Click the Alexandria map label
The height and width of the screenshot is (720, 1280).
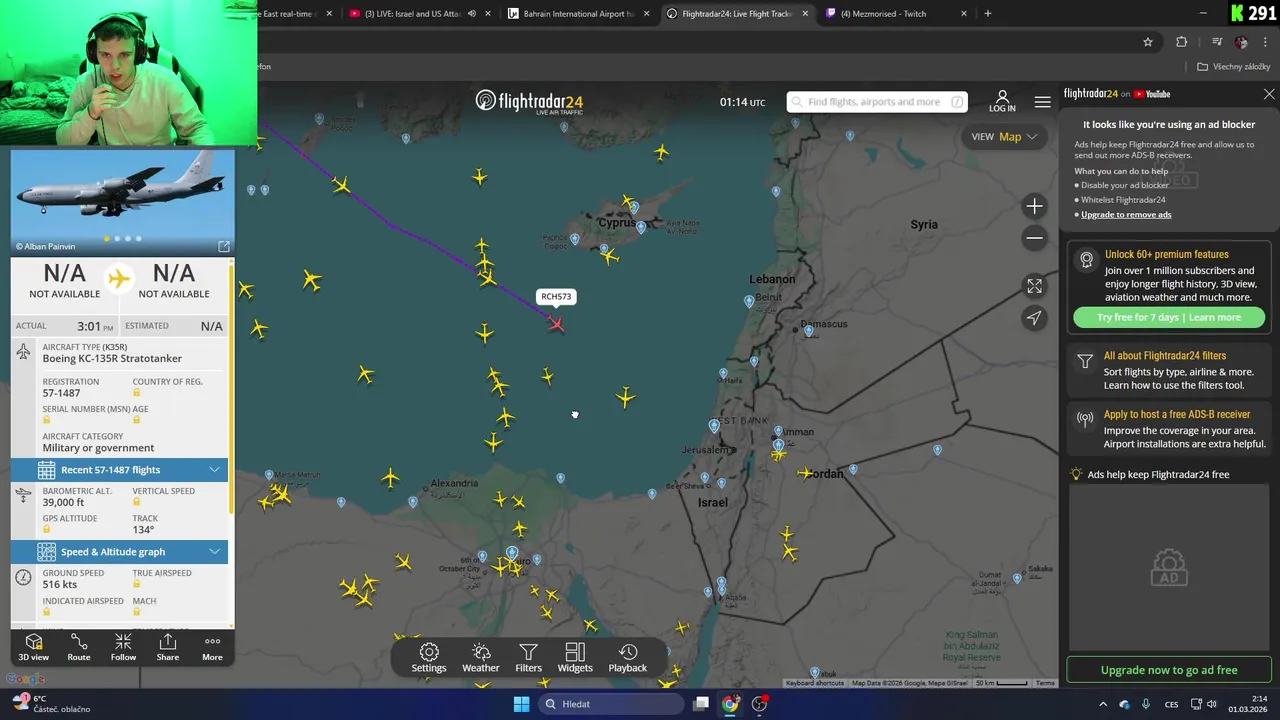(x=454, y=484)
